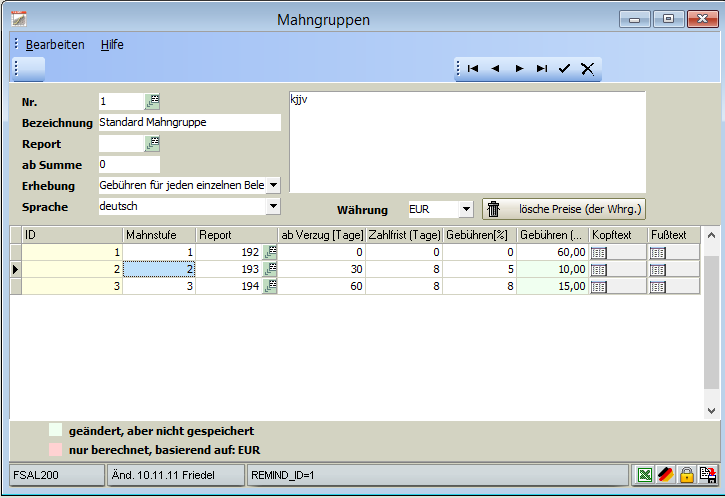Click the toolbar grip handle at left
725x498 pixels.
[16, 69]
